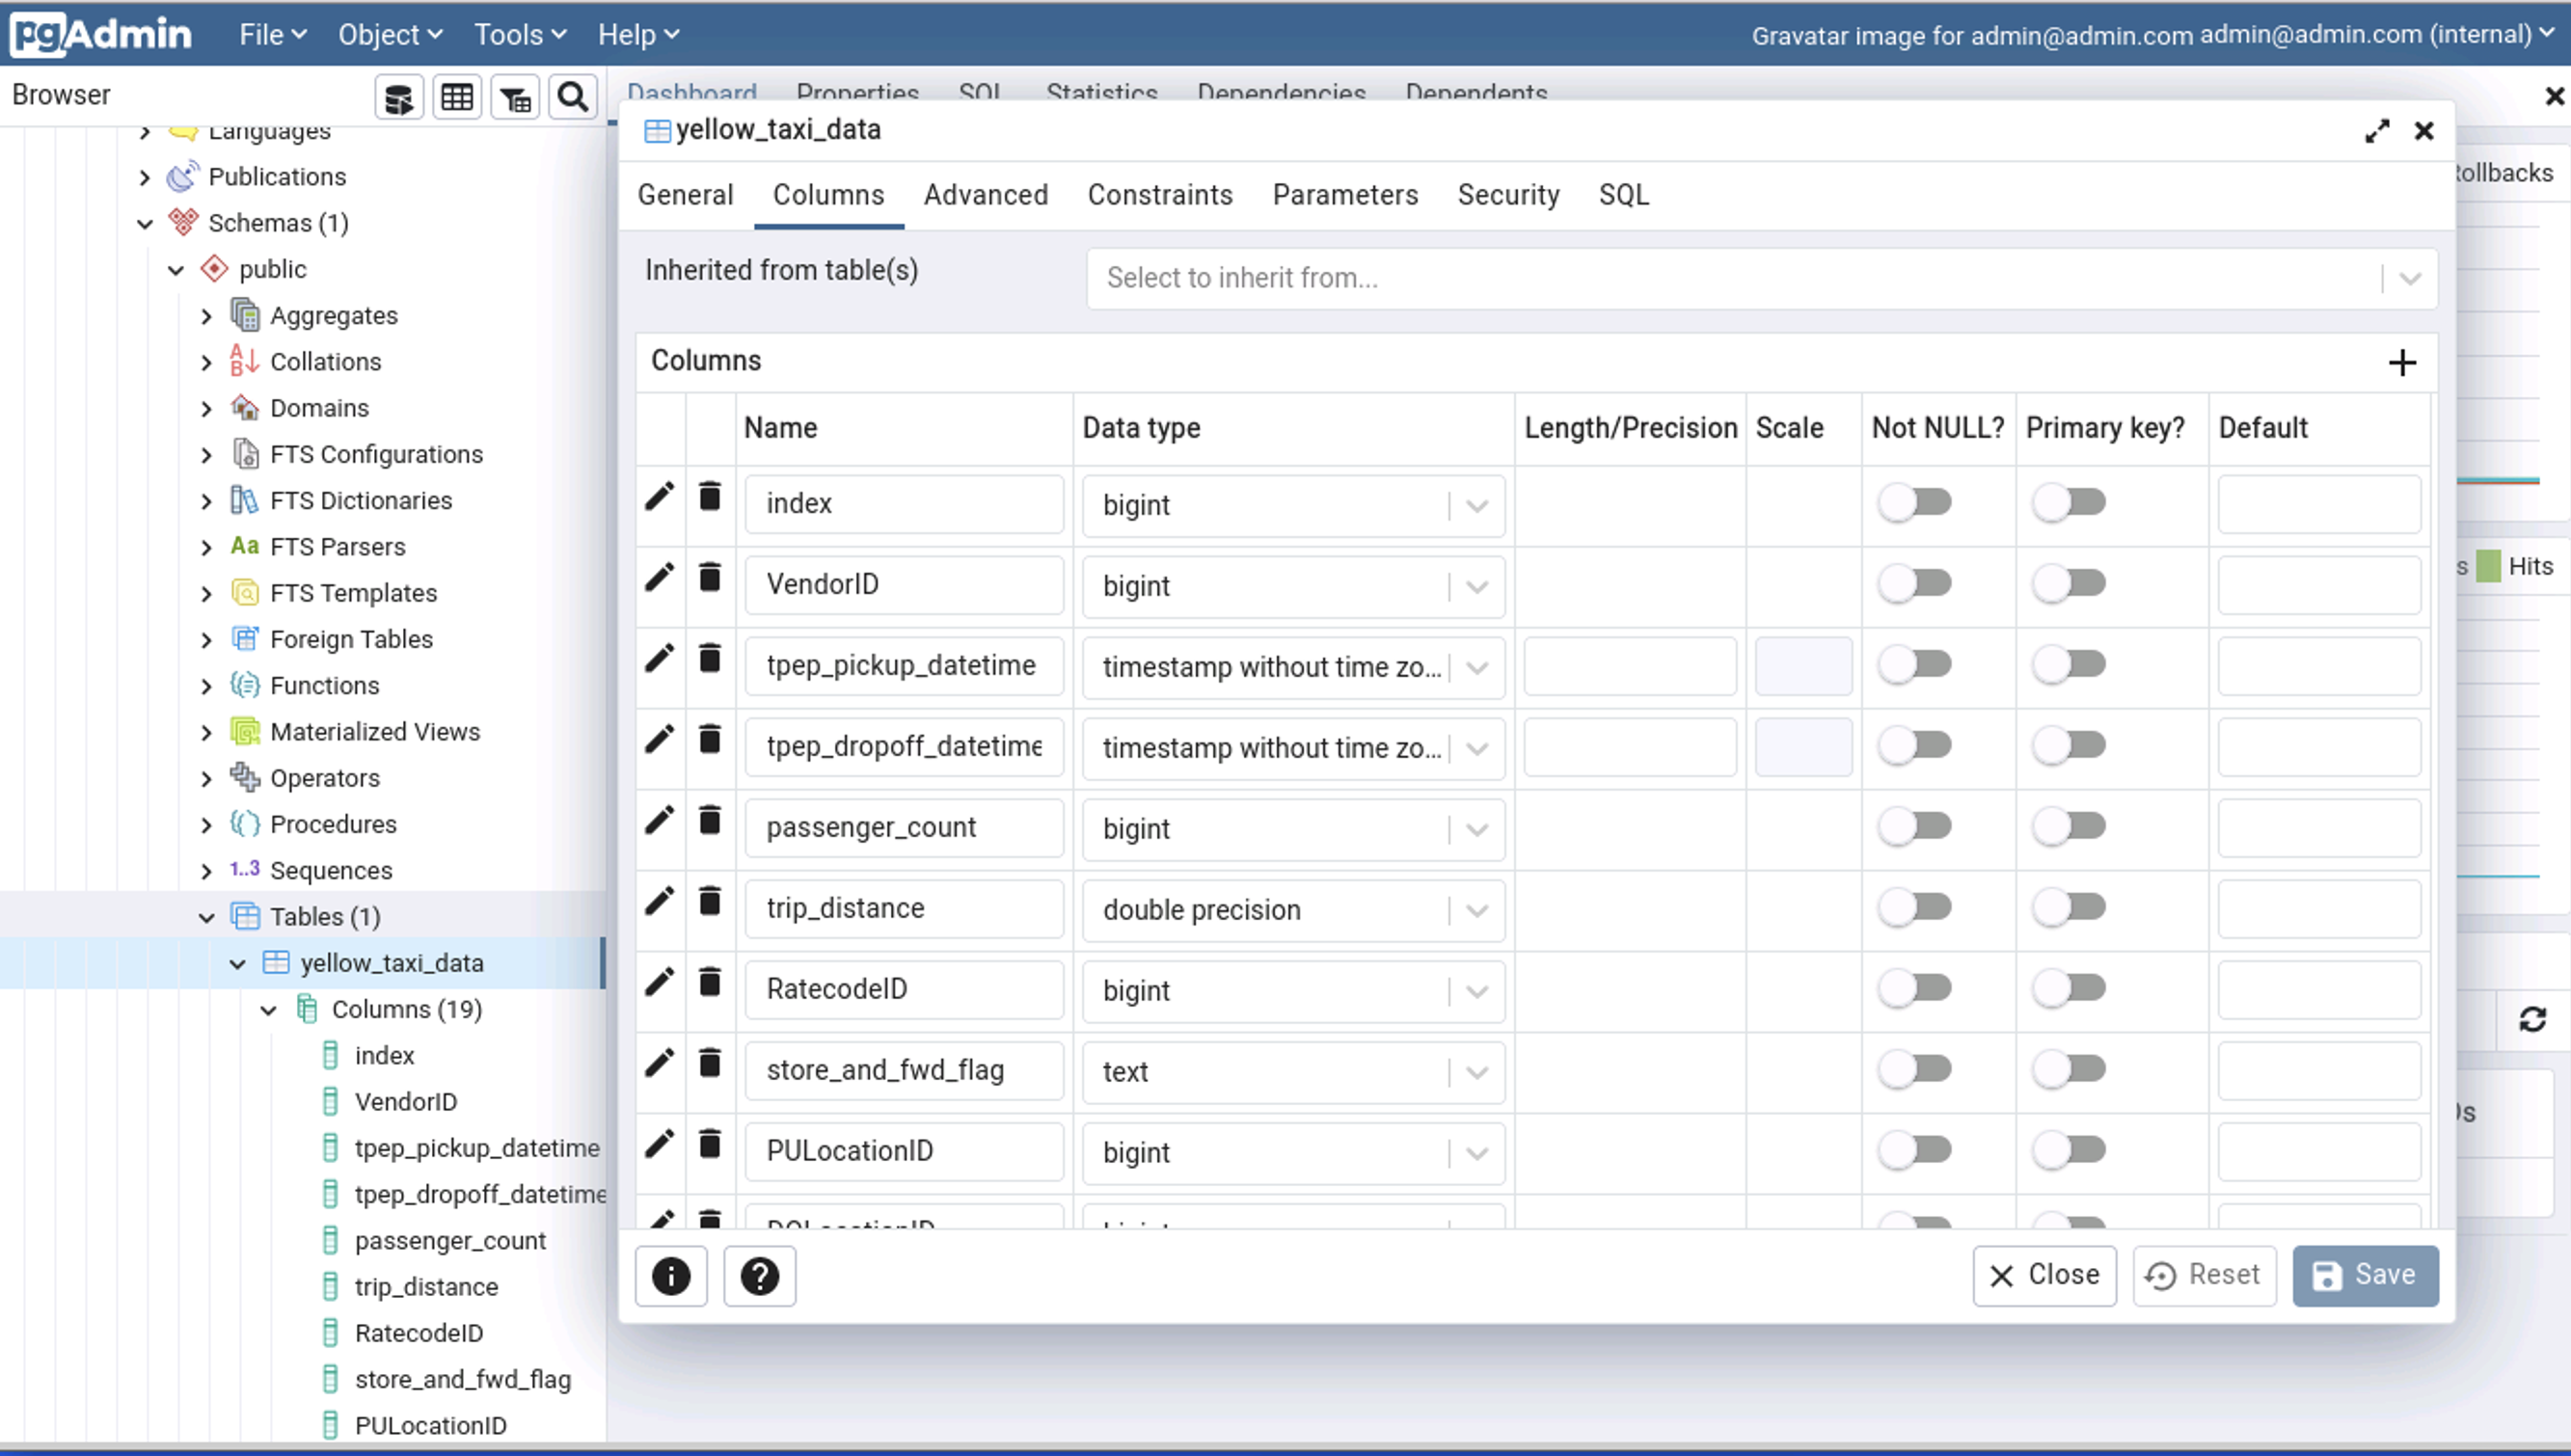Click the Close button
Viewport: 2571px width, 1456px height.
2044,1276
